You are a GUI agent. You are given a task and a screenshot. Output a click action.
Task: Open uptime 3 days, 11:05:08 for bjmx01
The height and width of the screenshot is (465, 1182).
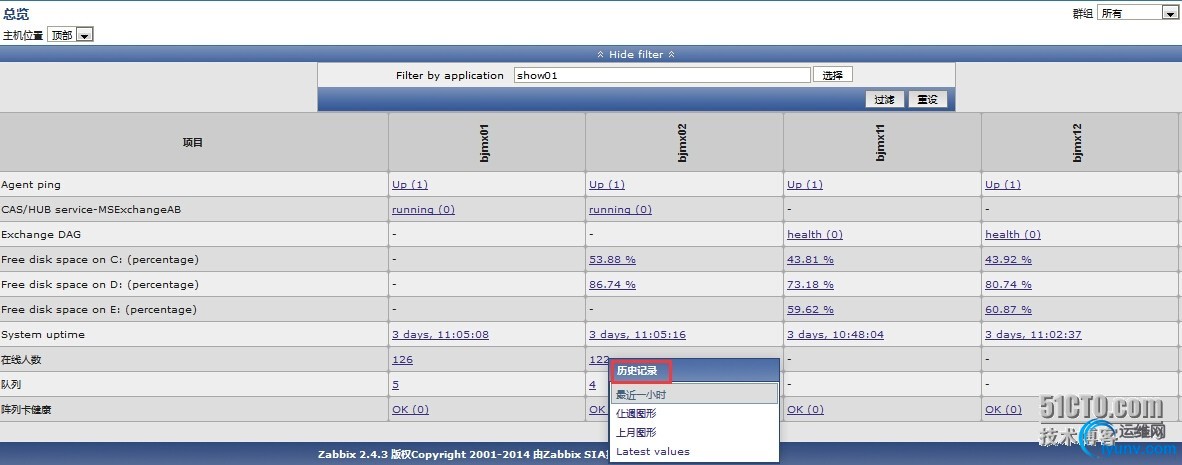(440, 335)
